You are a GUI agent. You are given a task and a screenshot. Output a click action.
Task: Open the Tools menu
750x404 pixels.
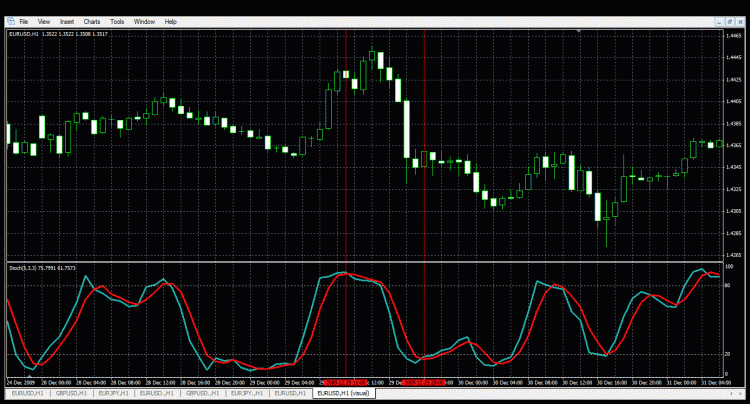pyautogui.click(x=117, y=22)
